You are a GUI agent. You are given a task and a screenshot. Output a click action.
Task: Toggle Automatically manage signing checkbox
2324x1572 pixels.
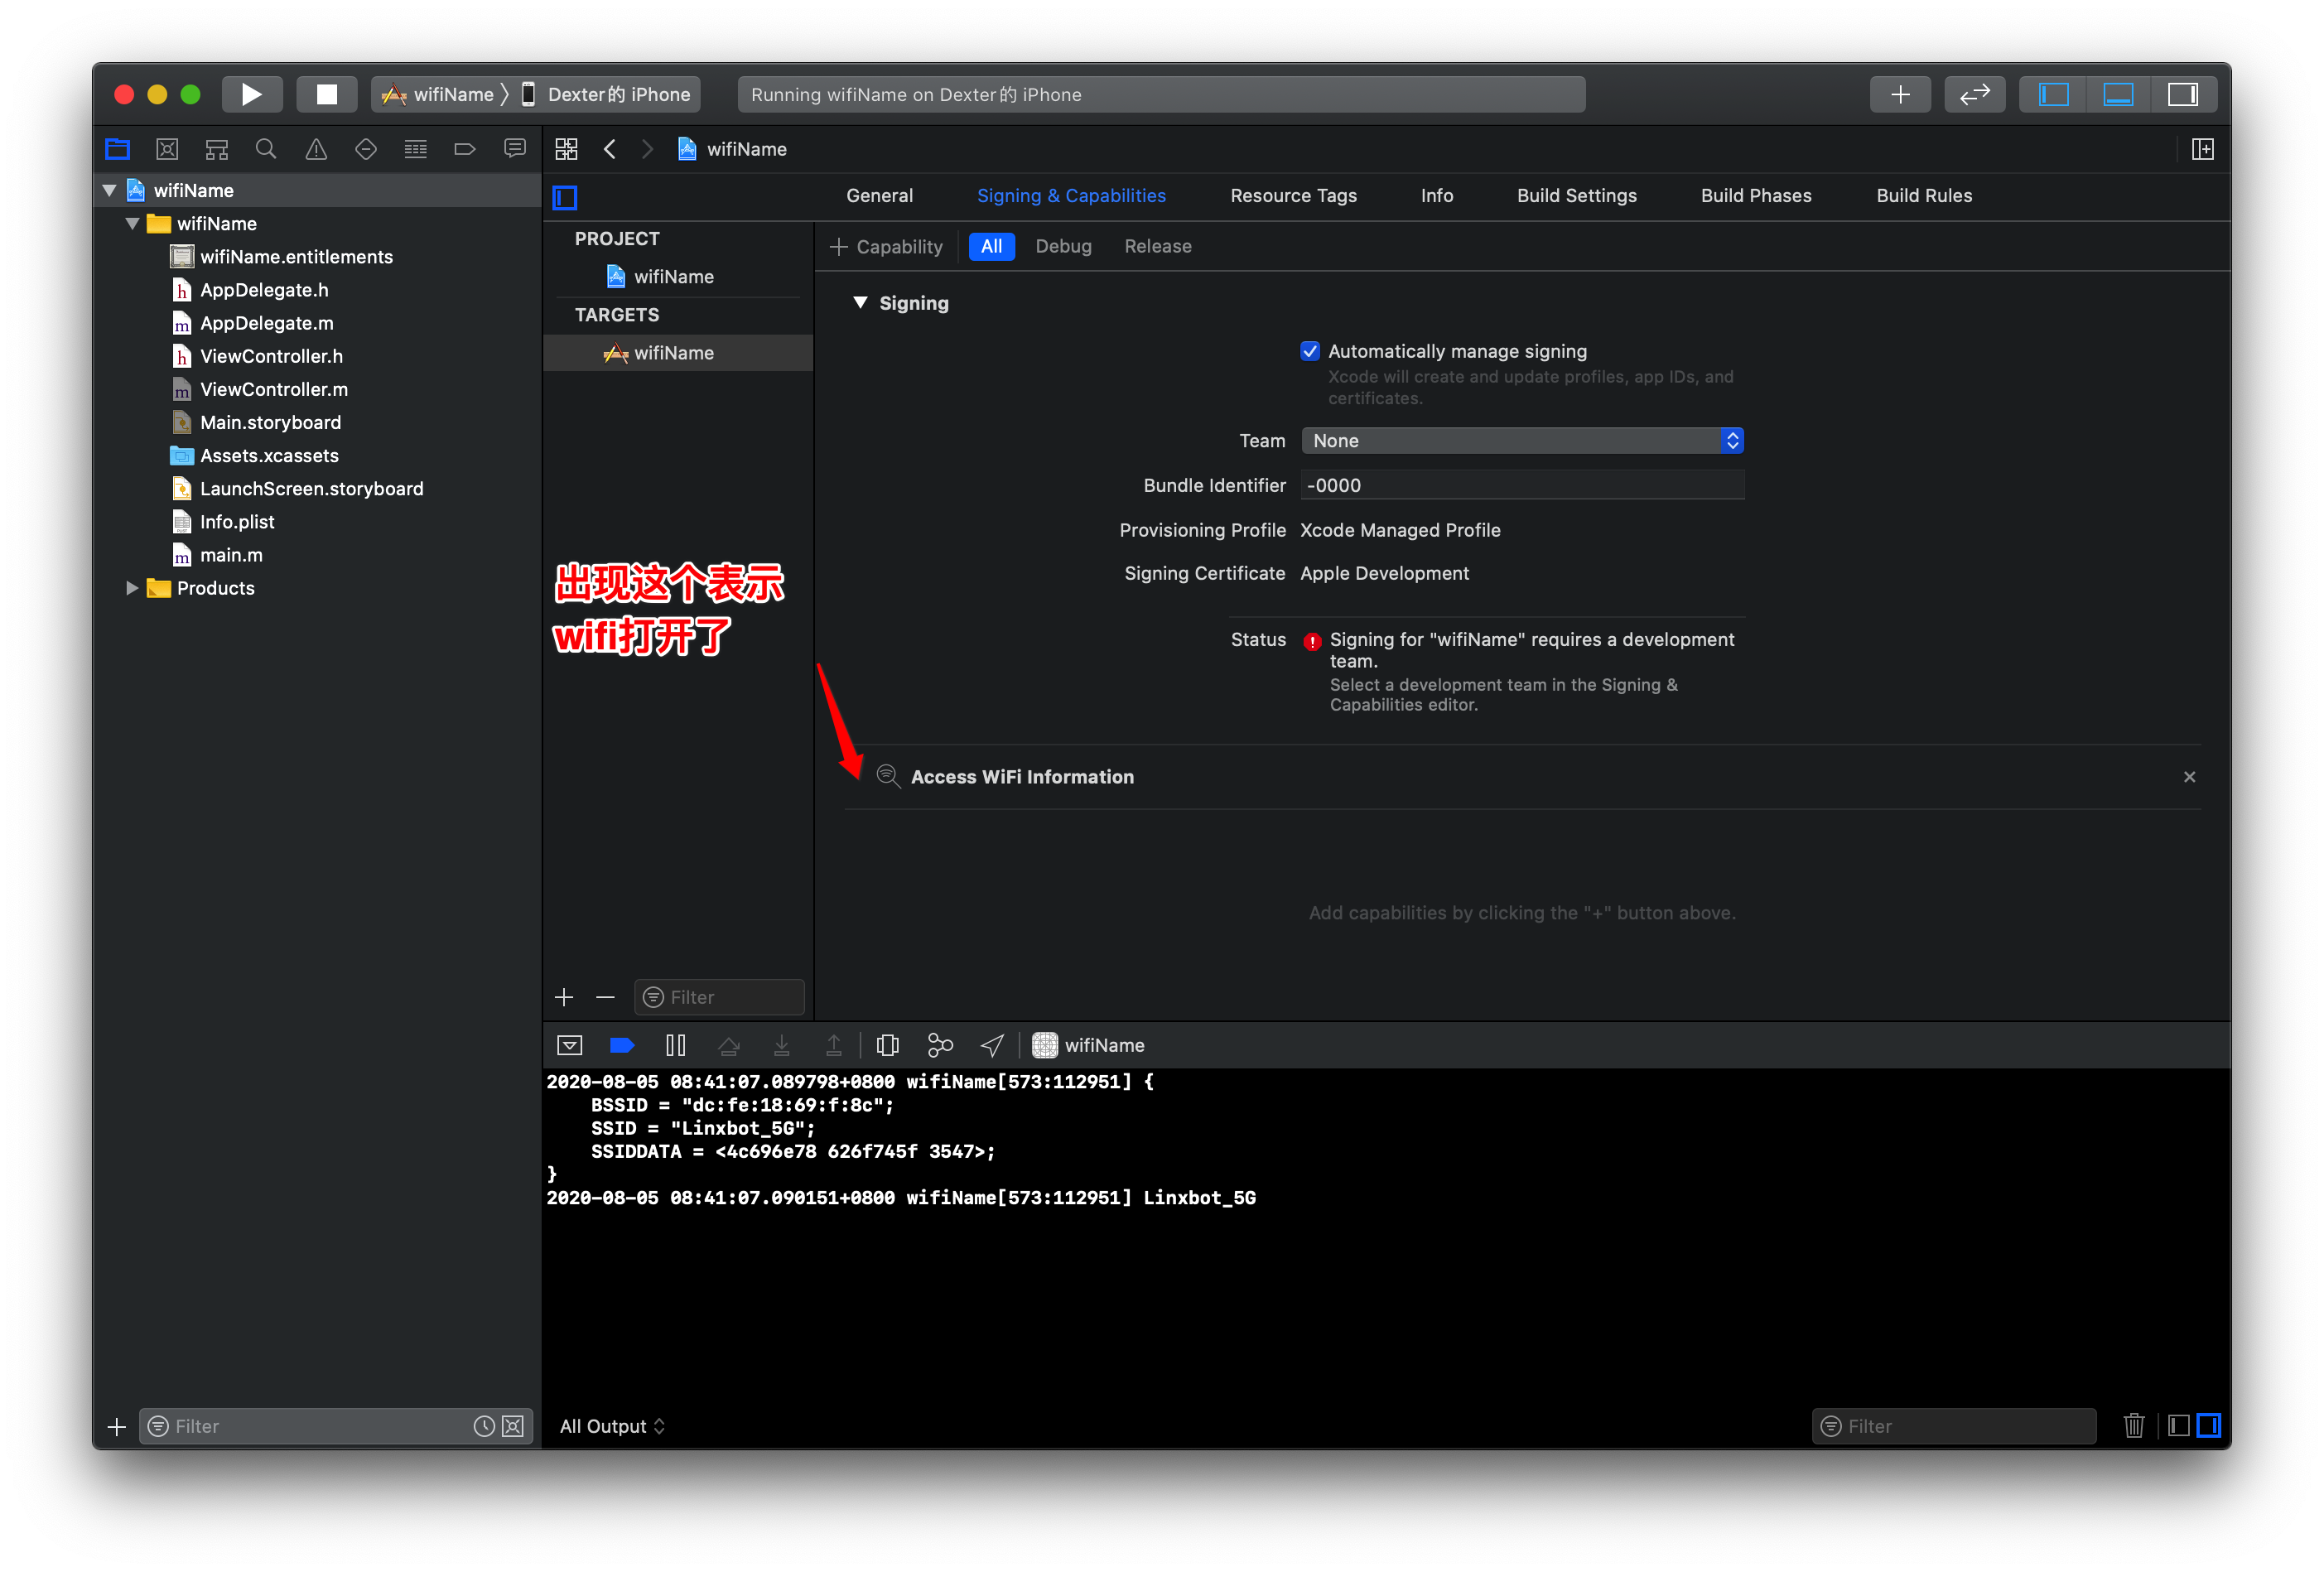1310,351
